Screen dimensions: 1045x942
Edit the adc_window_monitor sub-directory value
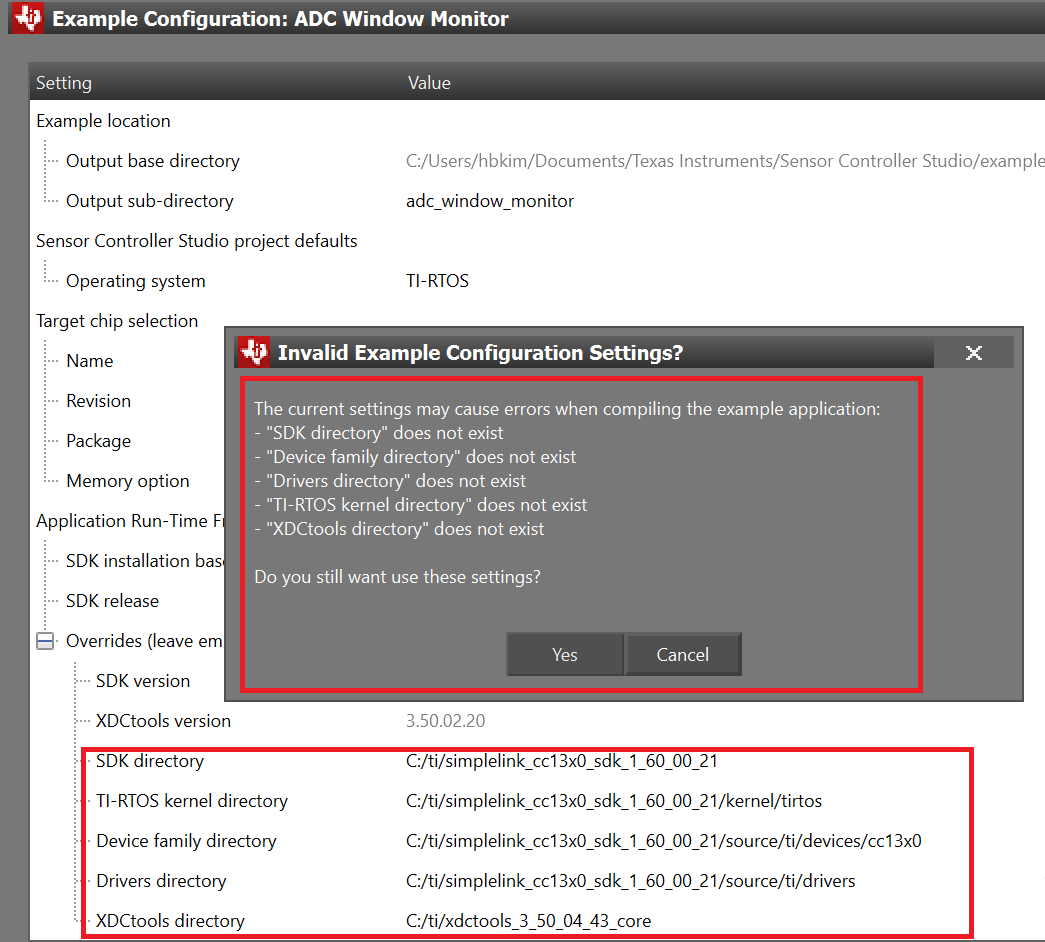click(x=490, y=201)
